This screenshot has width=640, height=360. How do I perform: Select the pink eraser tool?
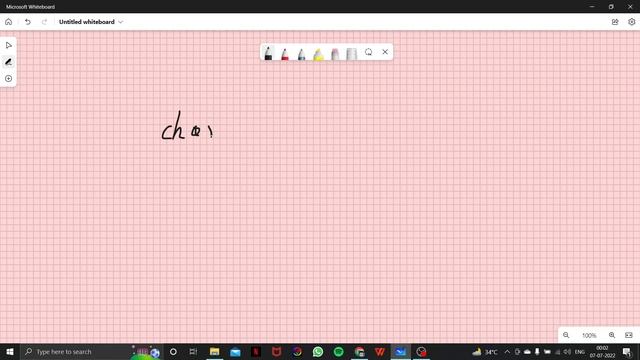tap(335, 53)
